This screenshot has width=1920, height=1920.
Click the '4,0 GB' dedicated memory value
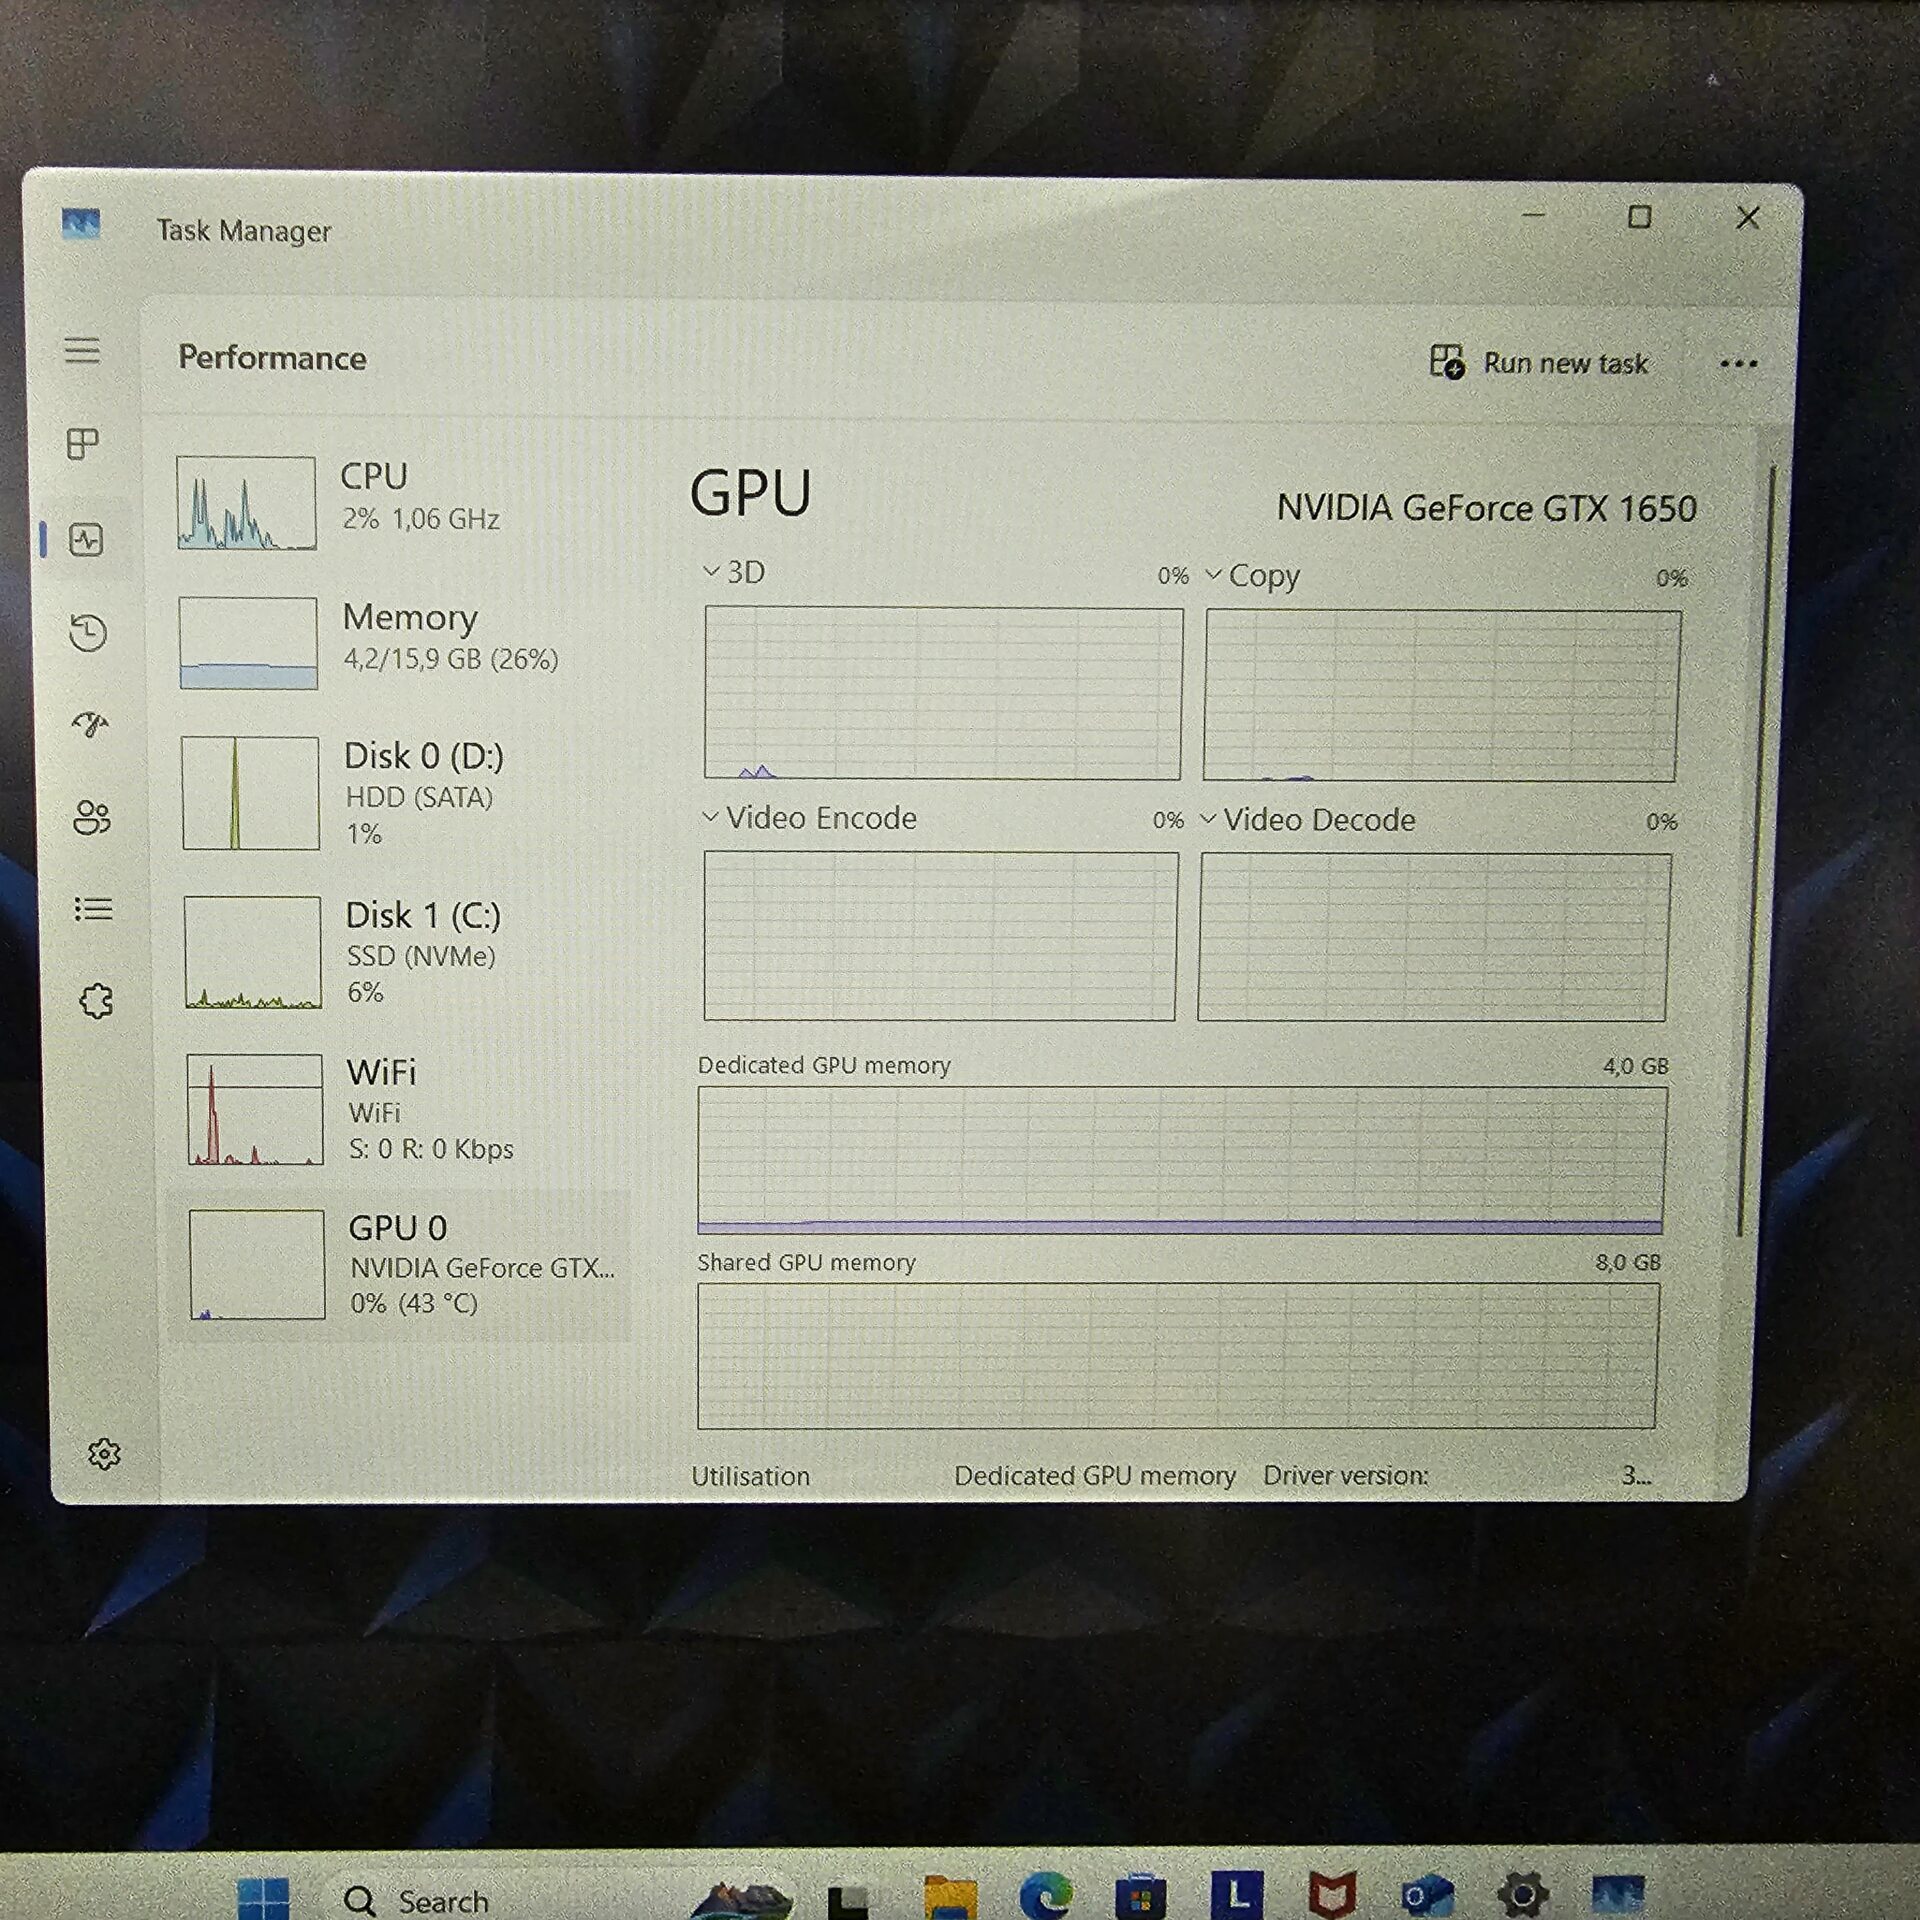[1636, 1066]
